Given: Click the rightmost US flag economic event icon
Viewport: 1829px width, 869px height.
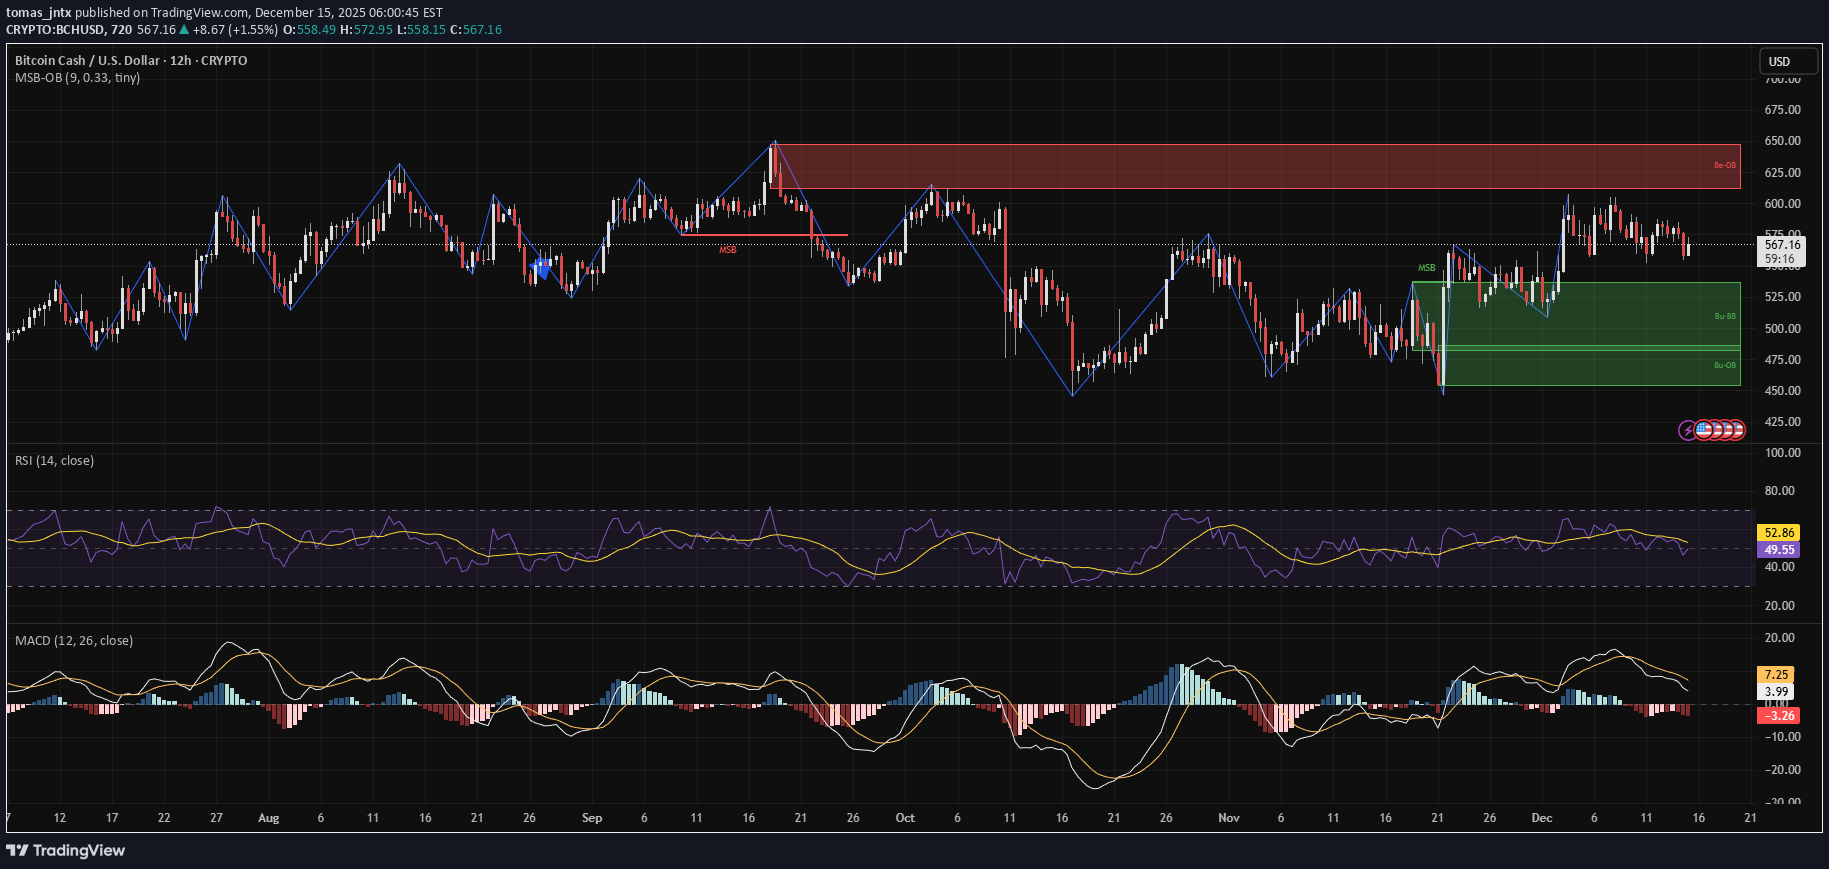Looking at the screenshot, I should tap(1737, 430).
